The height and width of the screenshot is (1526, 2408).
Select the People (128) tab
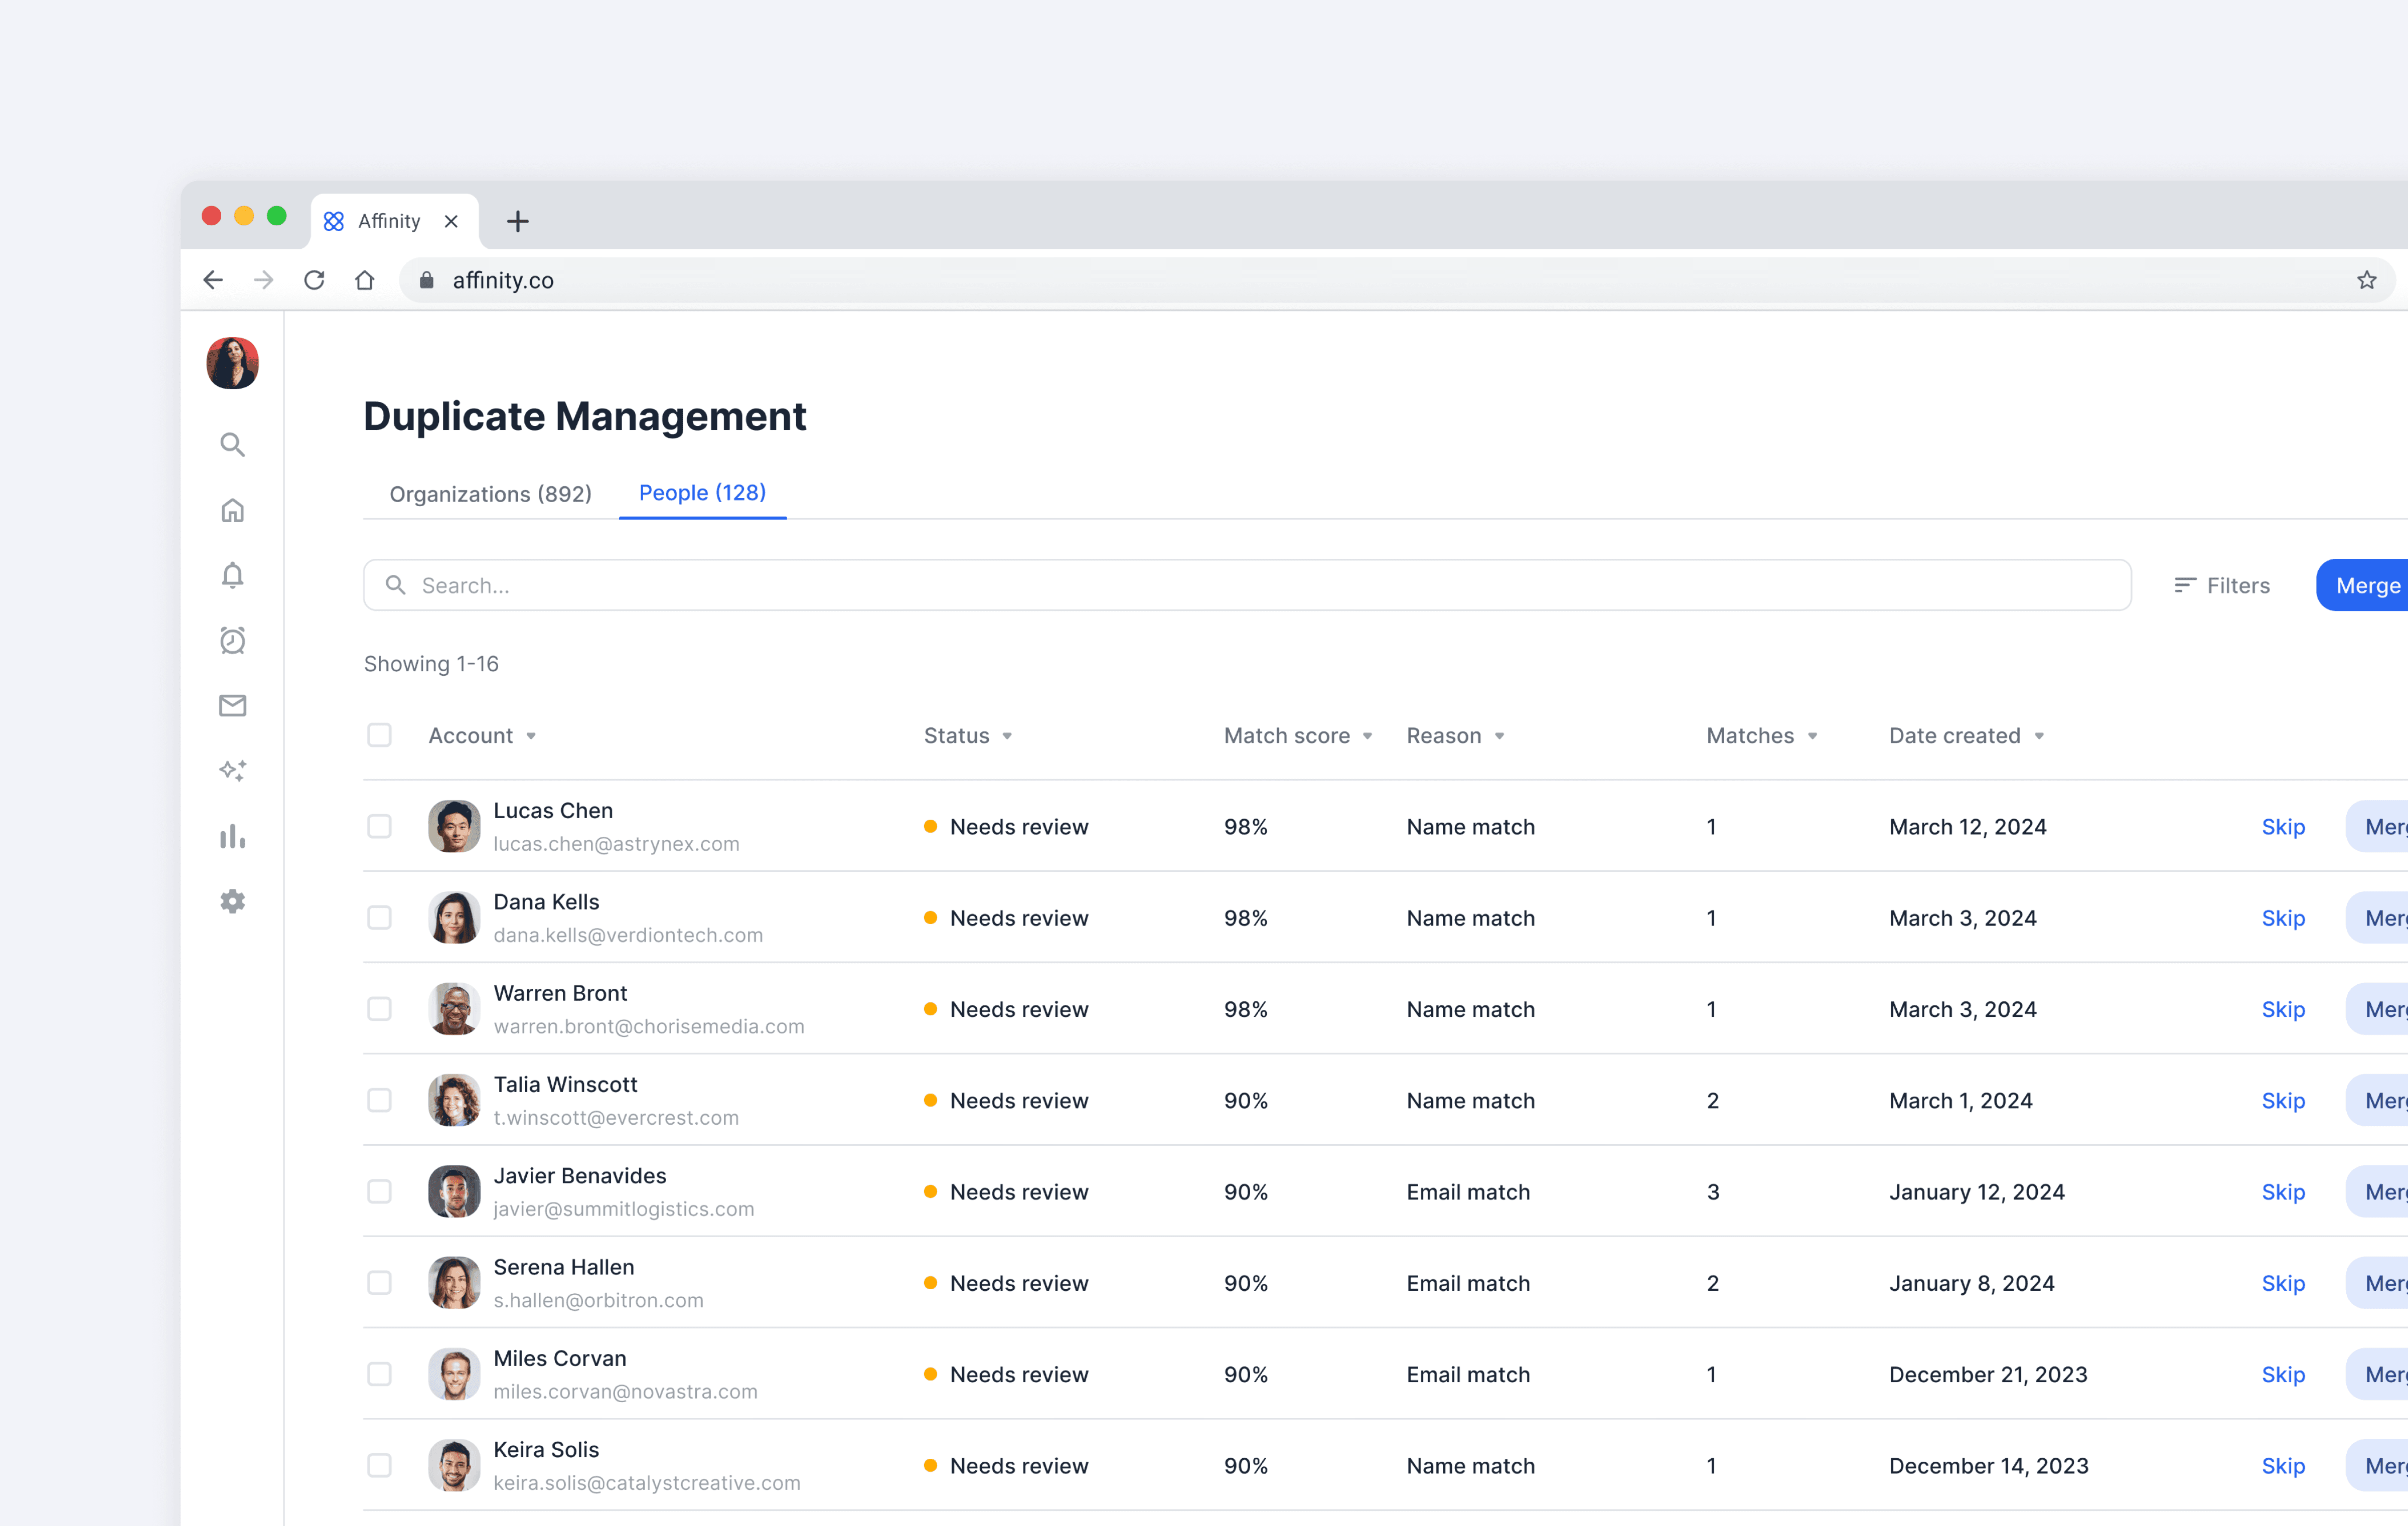(702, 492)
